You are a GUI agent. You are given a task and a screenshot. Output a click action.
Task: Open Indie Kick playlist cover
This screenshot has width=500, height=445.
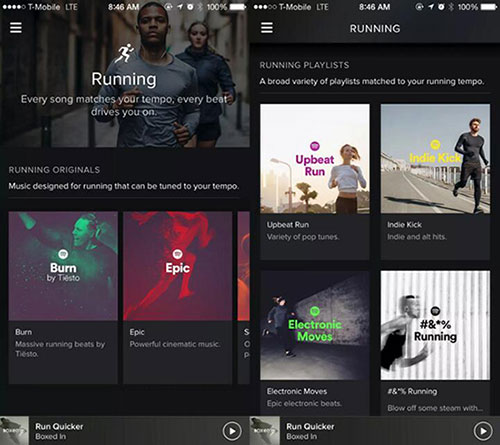point(435,159)
